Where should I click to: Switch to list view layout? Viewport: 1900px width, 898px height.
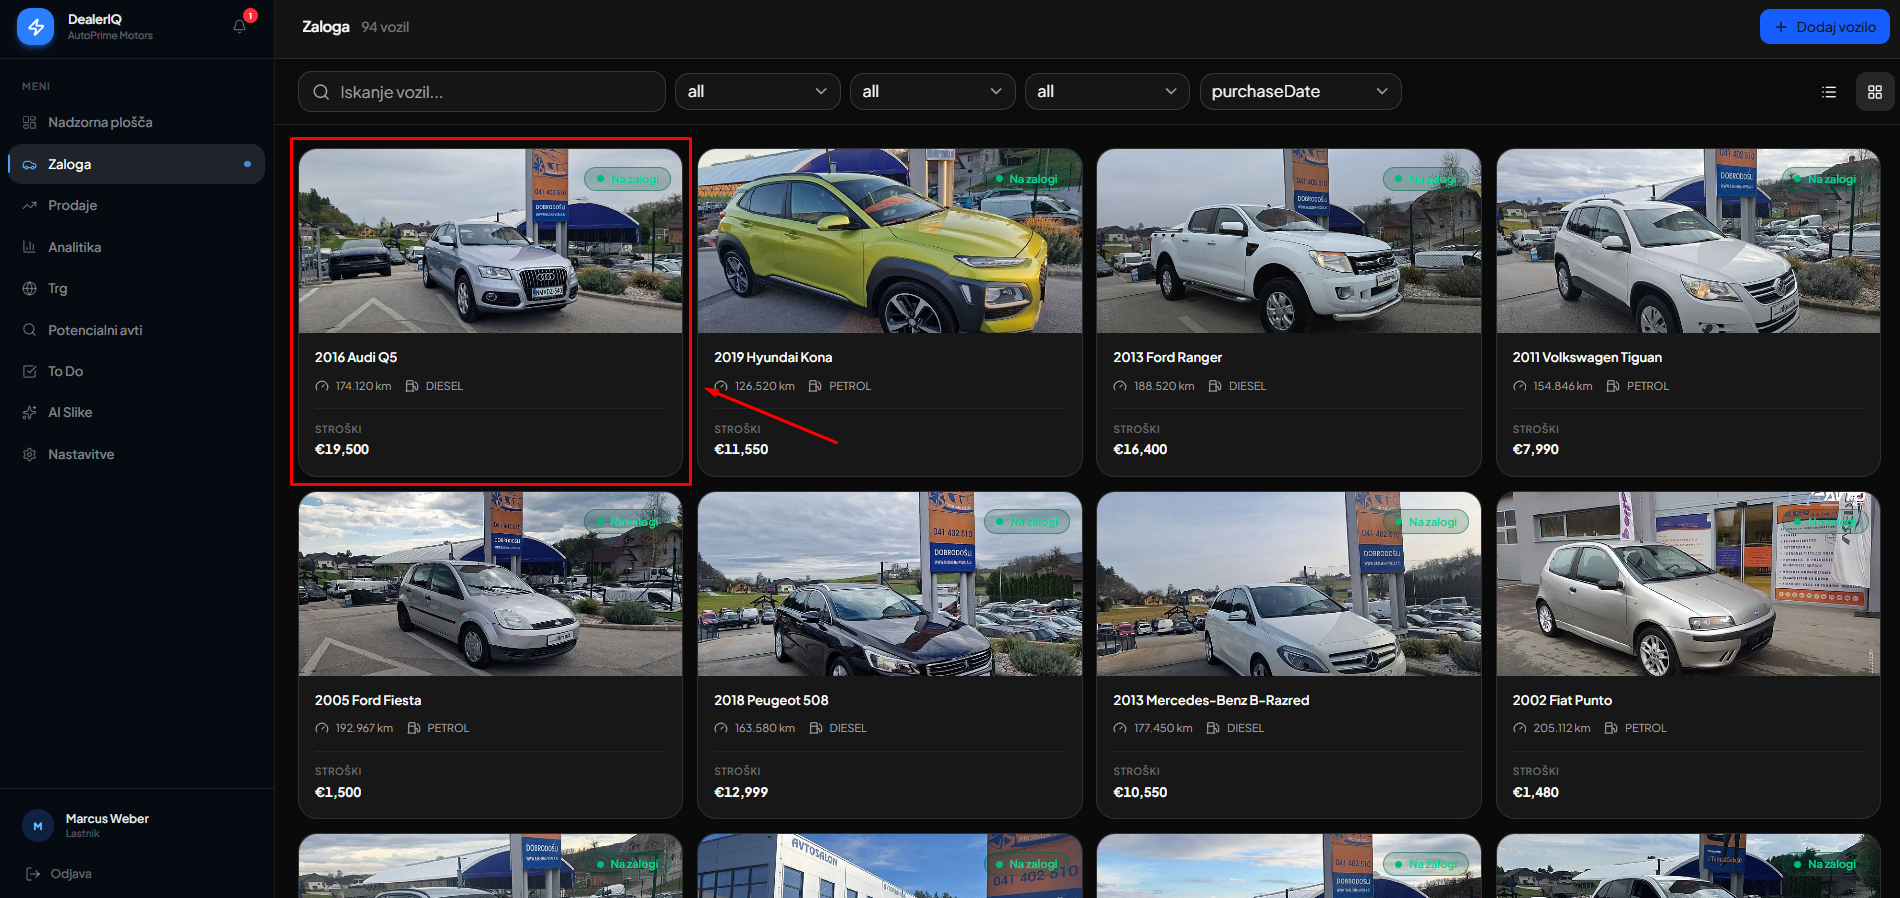tap(1829, 92)
